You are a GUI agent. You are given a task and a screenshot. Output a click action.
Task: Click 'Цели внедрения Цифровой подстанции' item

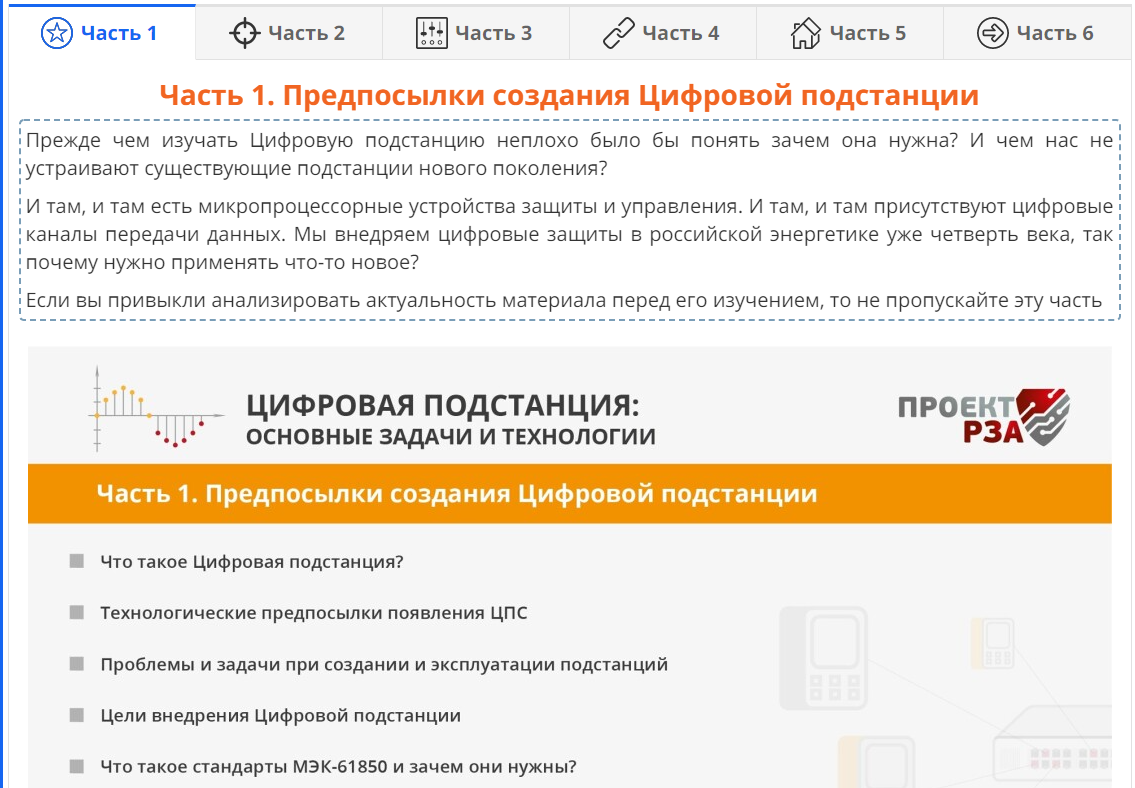click(x=280, y=716)
